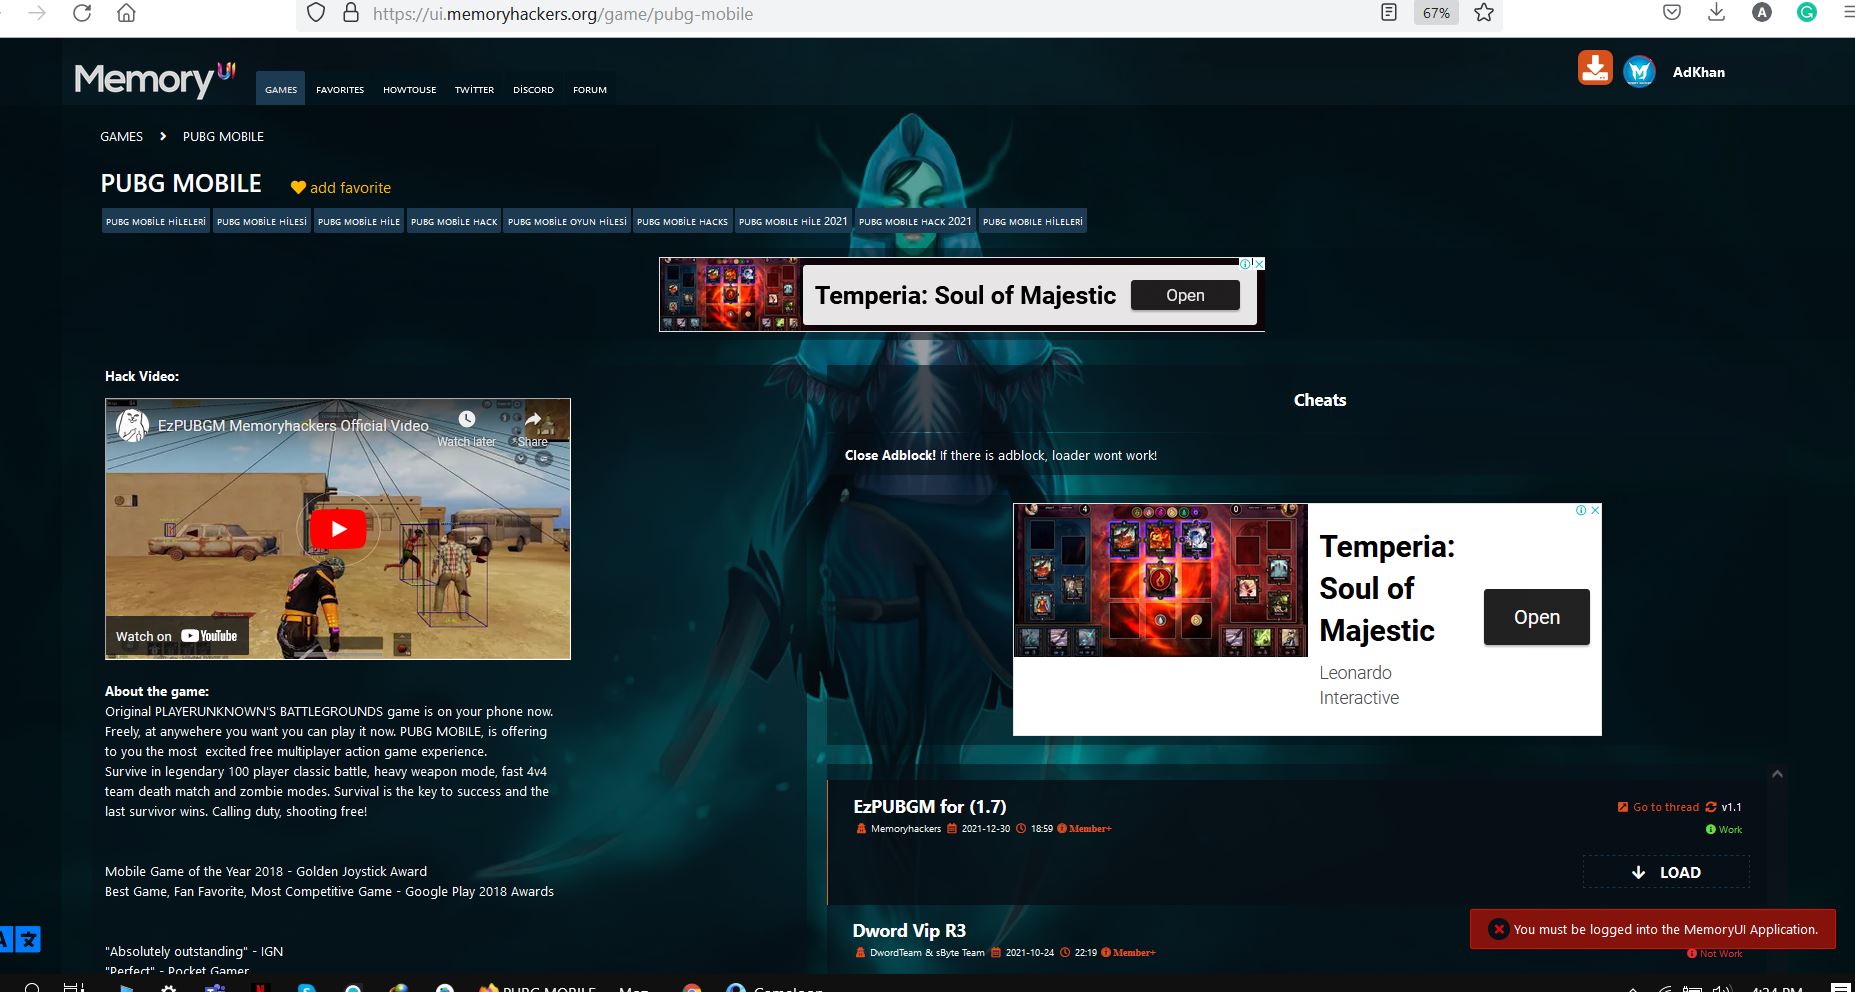Image resolution: width=1855 pixels, height=992 pixels.
Task: Click the translate widget icon
Action: (20, 939)
